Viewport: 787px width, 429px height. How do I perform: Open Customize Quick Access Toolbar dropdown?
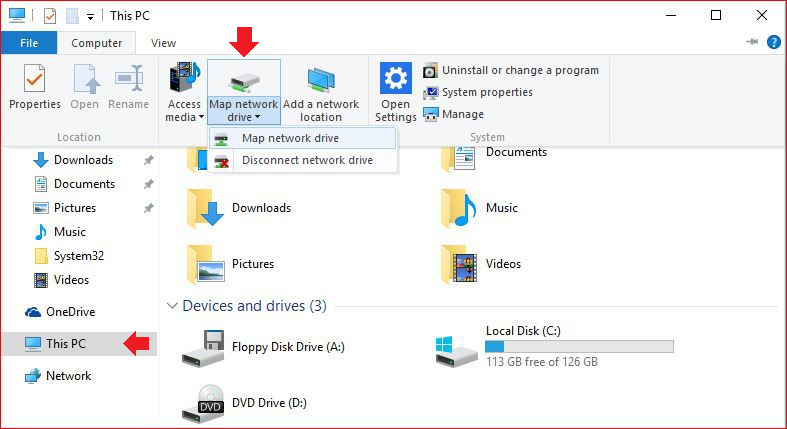point(90,17)
